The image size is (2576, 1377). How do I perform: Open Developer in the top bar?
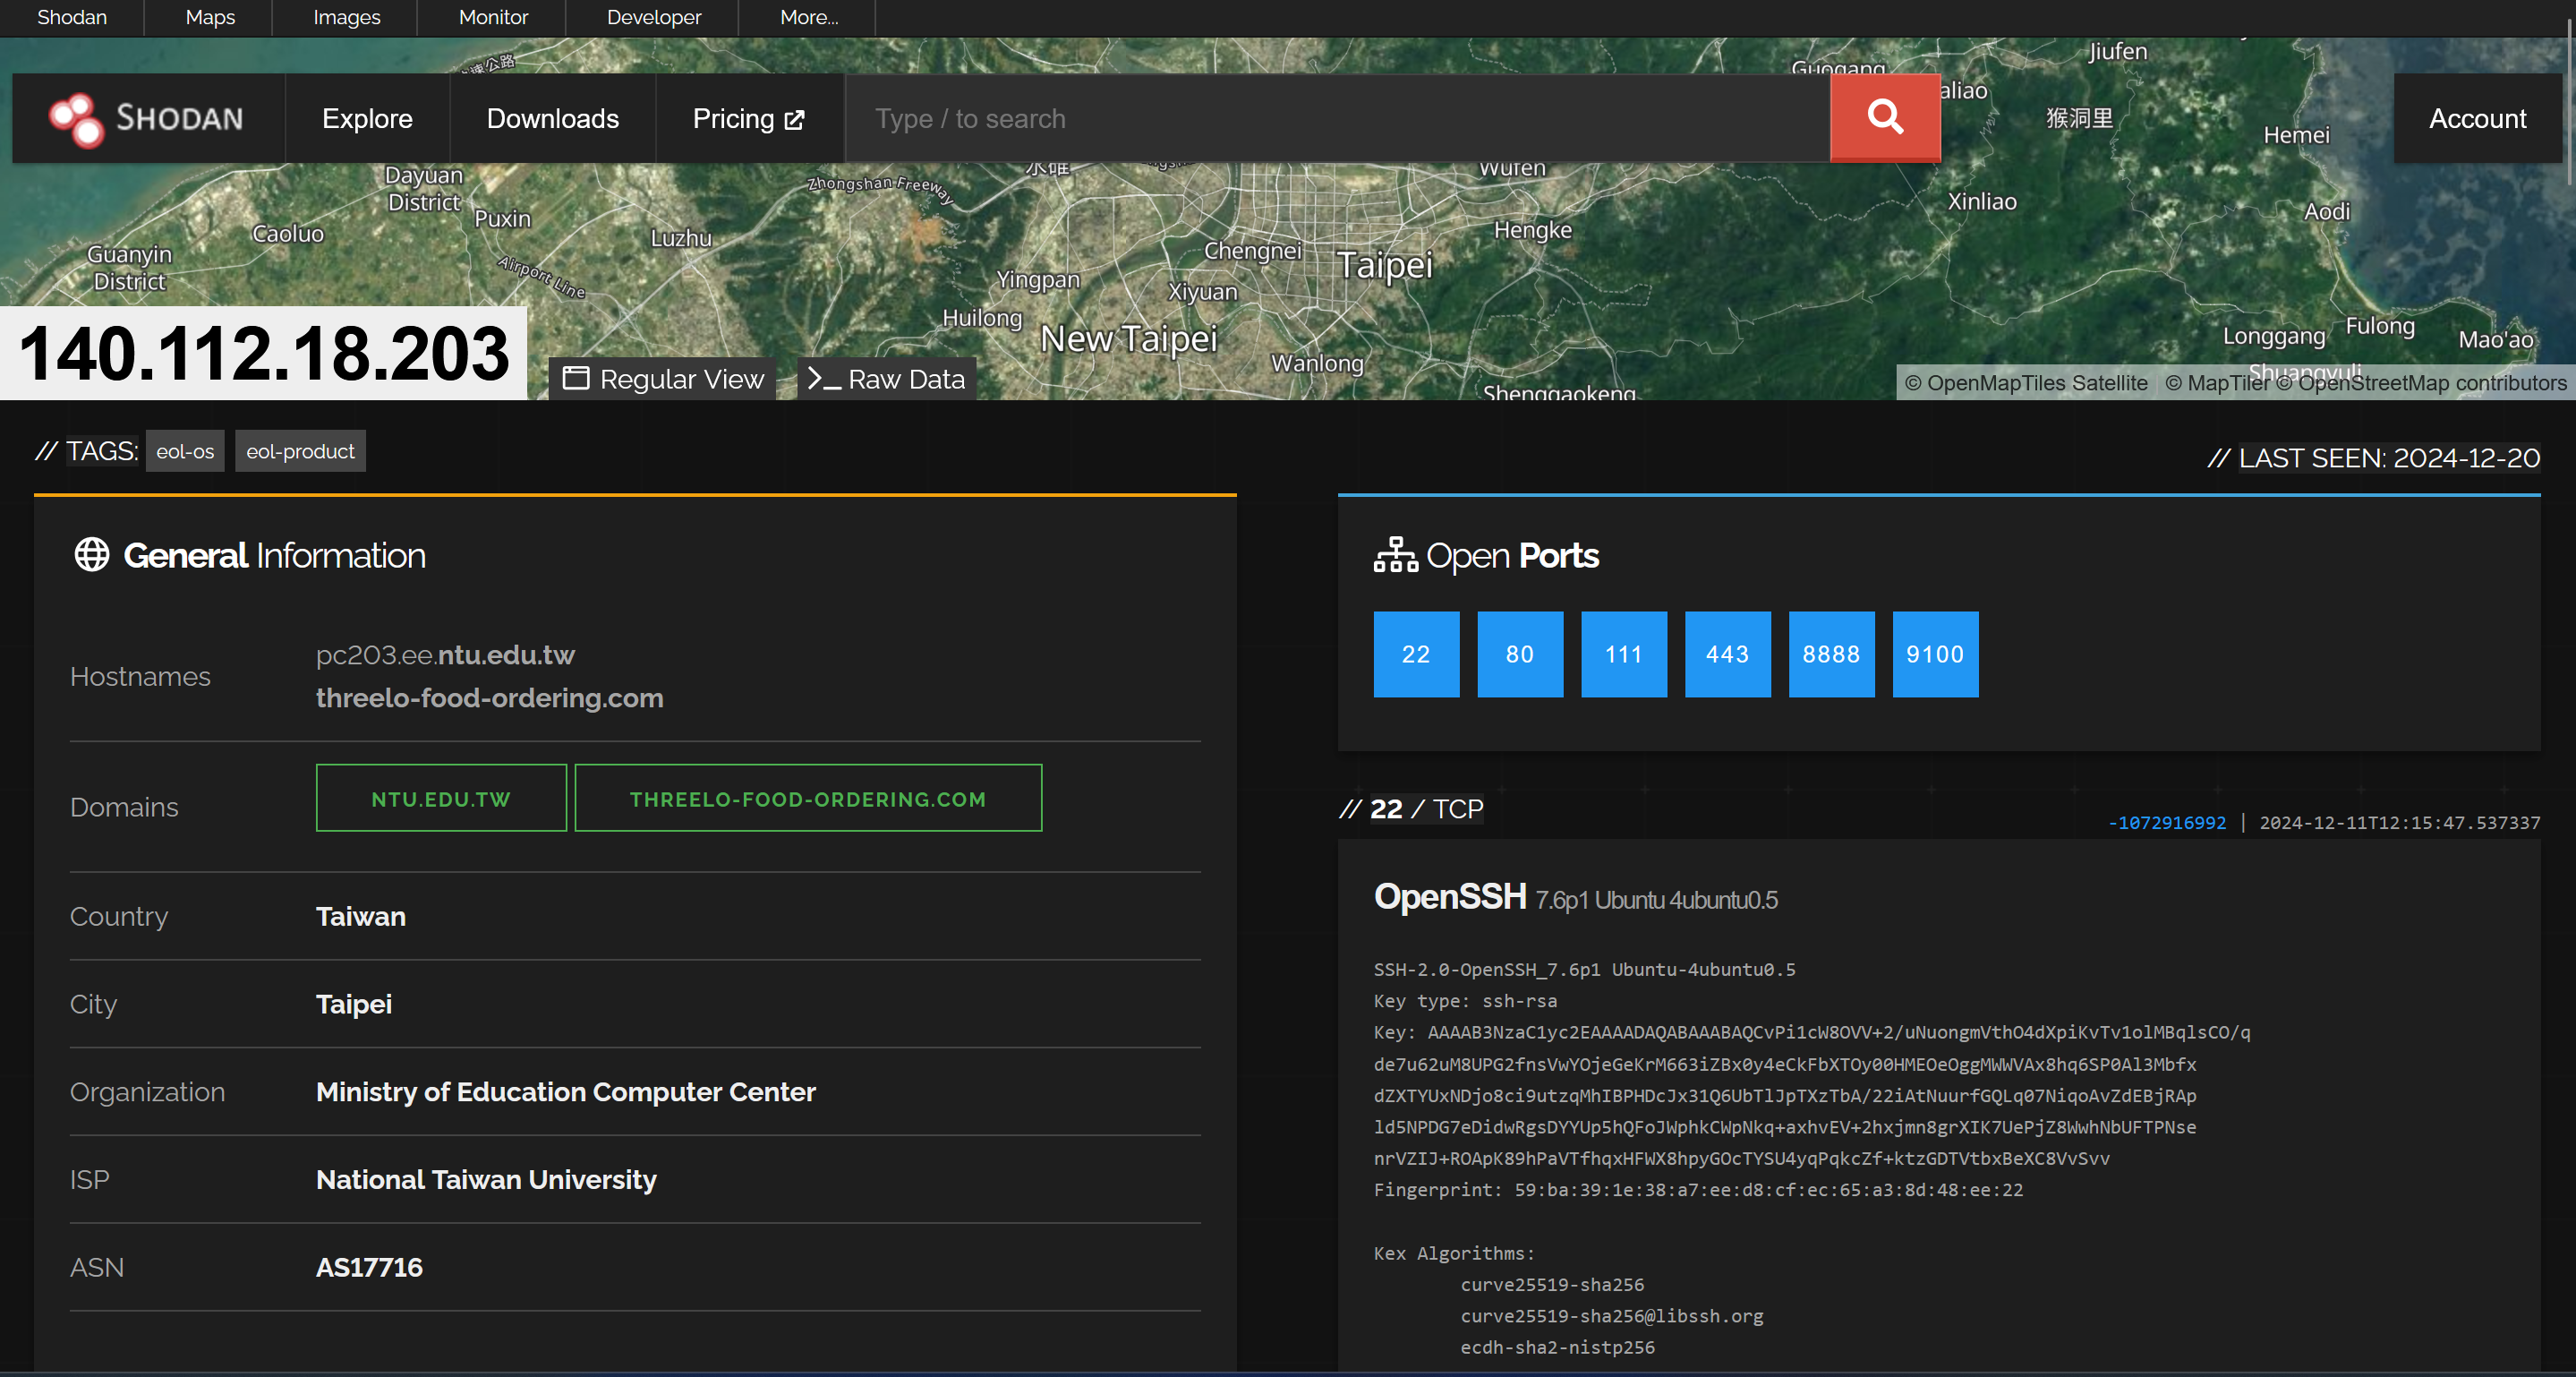pyautogui.click(x=654, y=17)
